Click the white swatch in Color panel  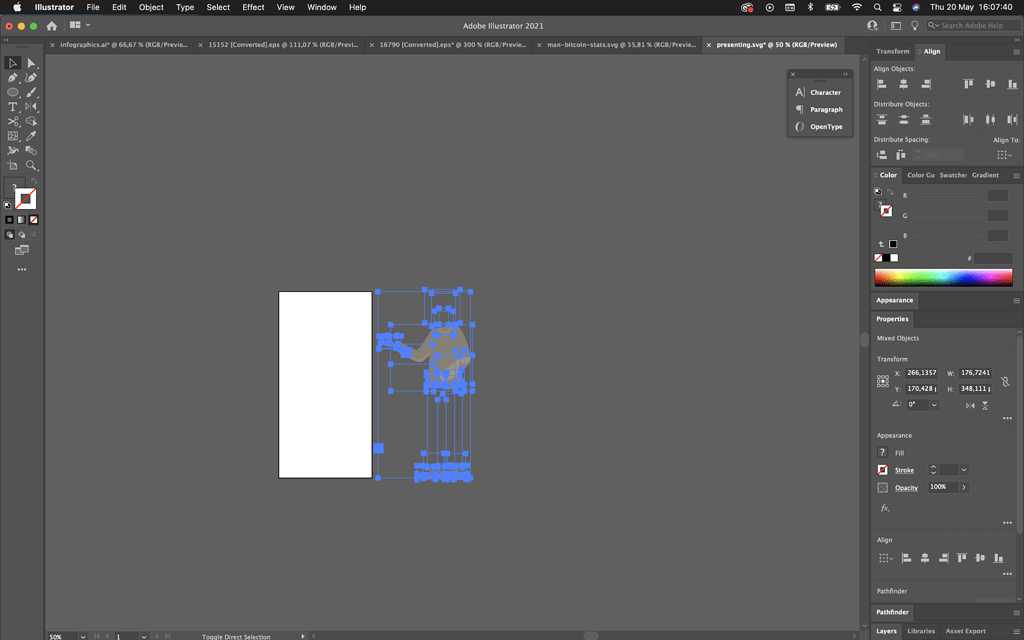tap(894, 258)
